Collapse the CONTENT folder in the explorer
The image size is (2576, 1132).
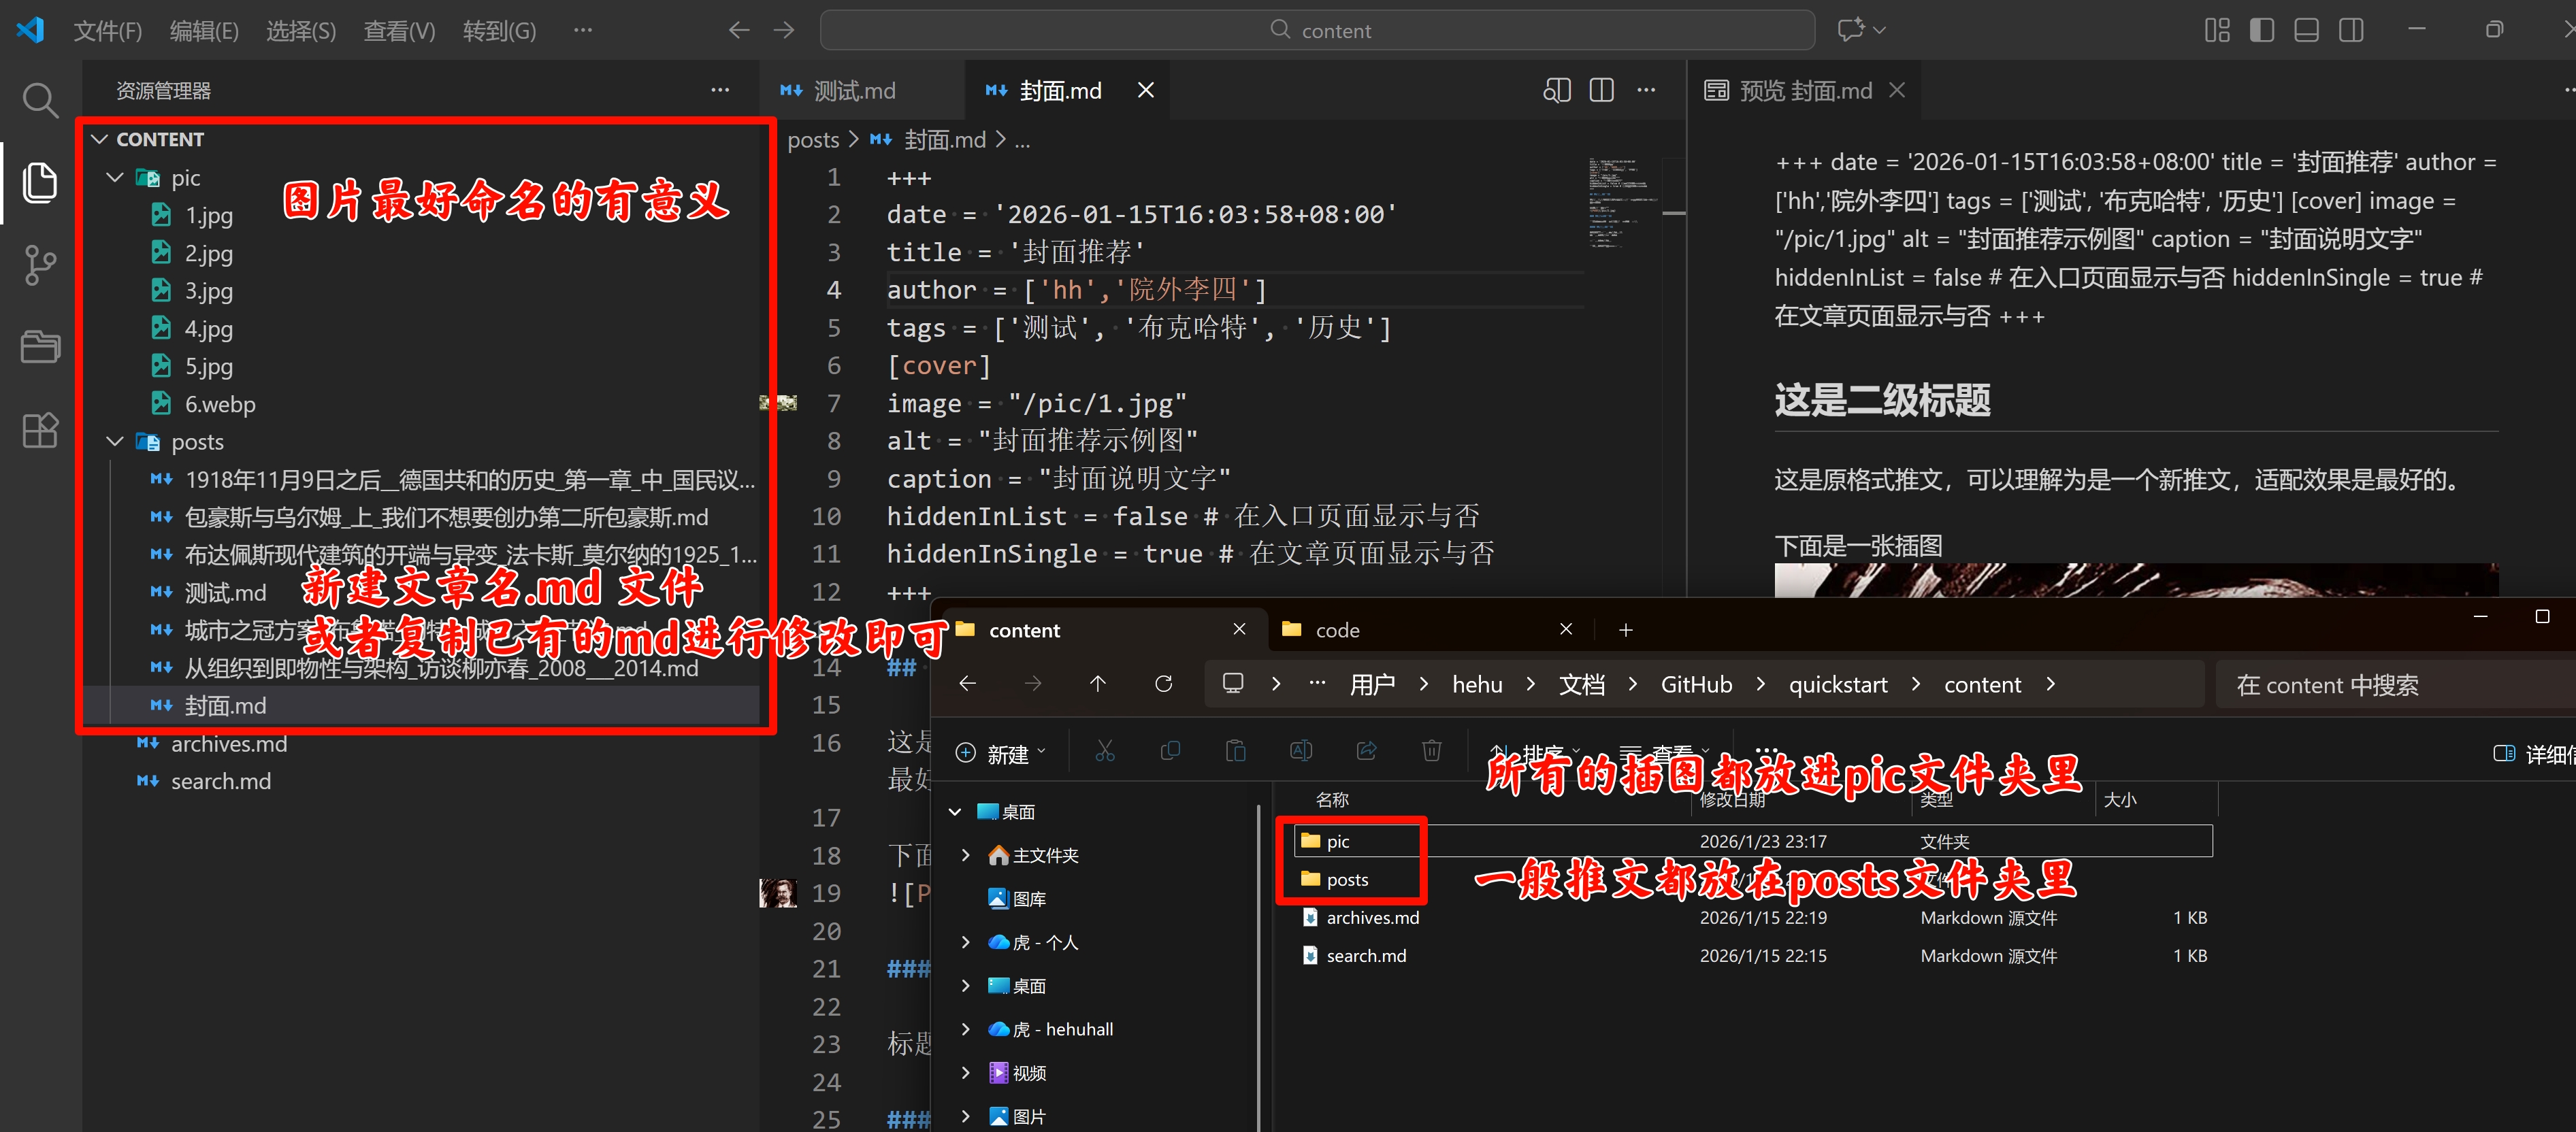coord(99,139)
